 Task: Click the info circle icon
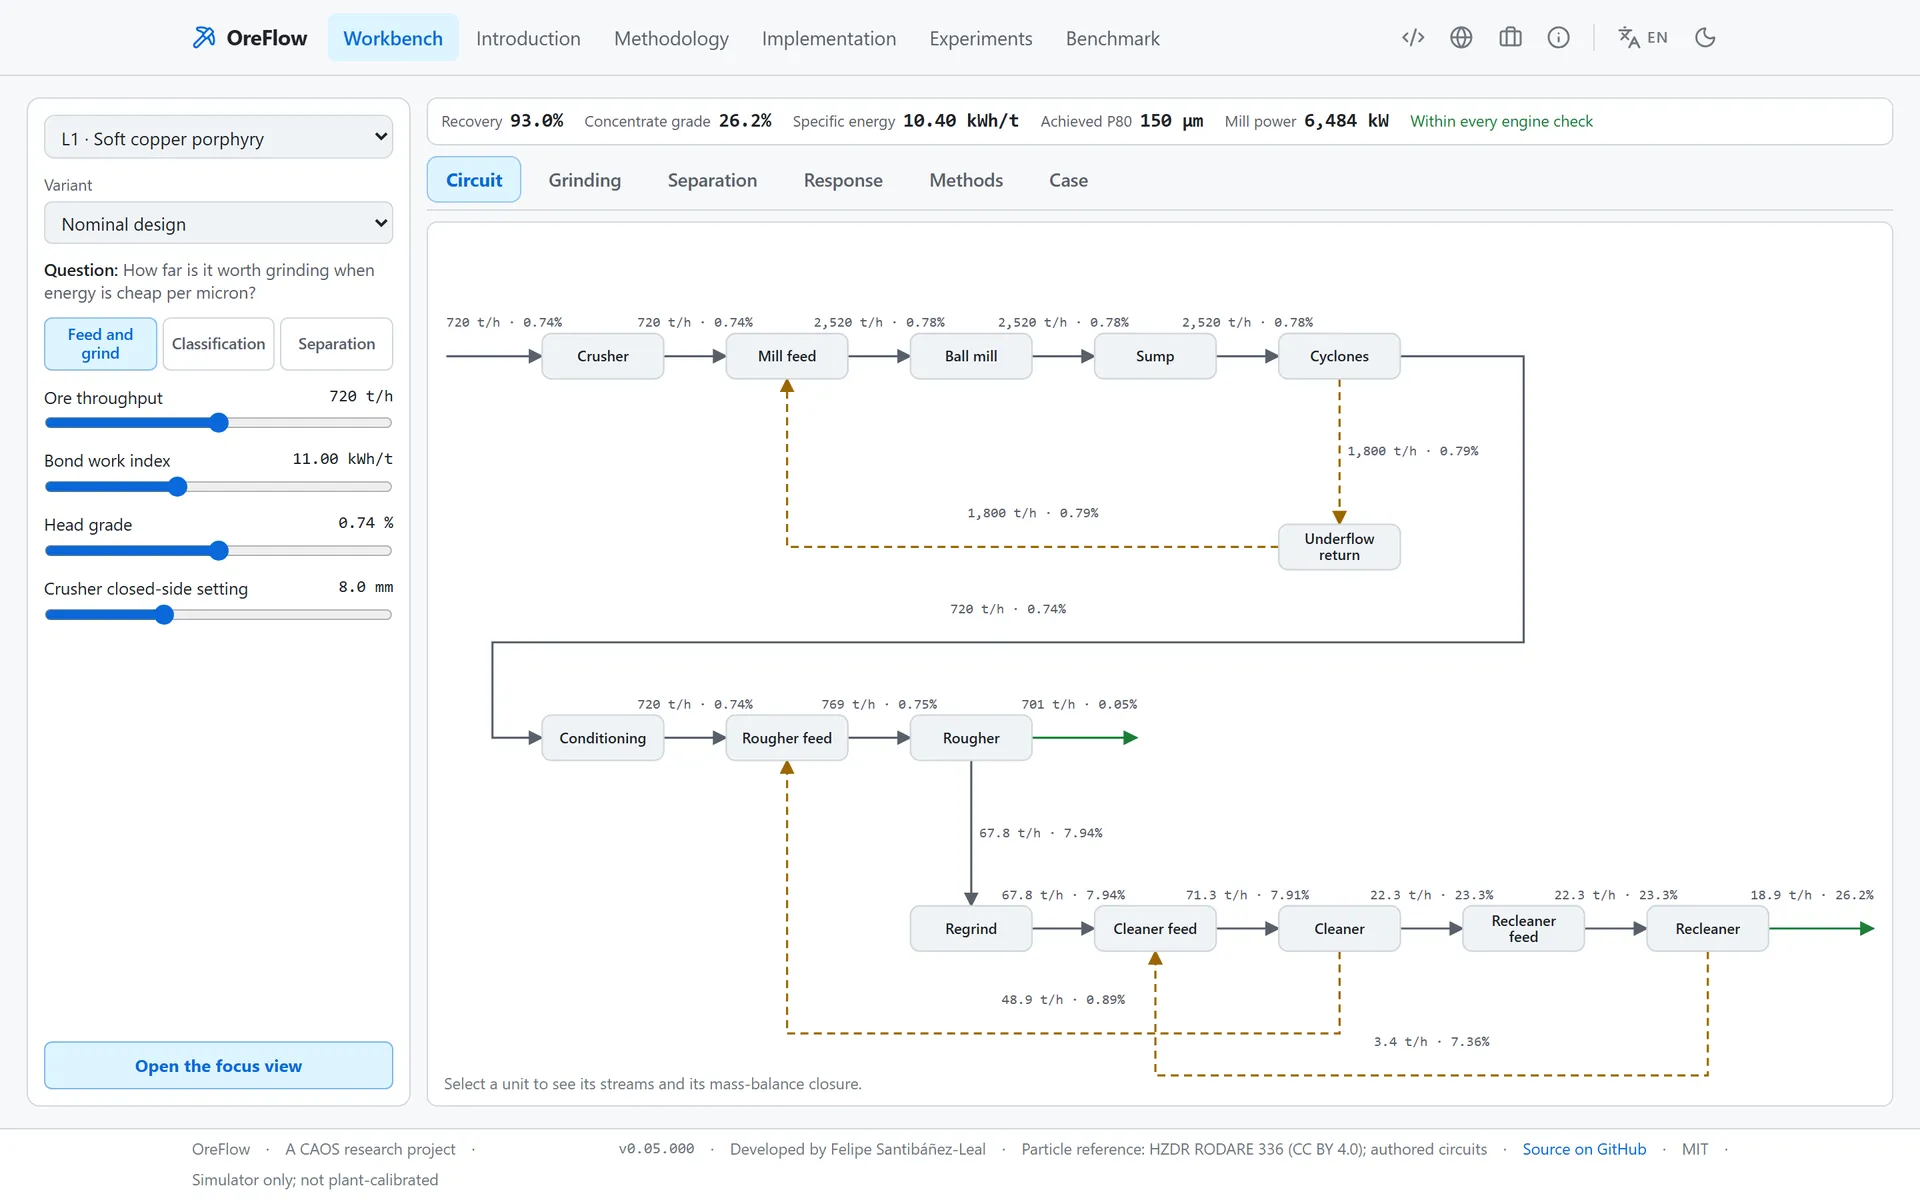pos(1558,38)
